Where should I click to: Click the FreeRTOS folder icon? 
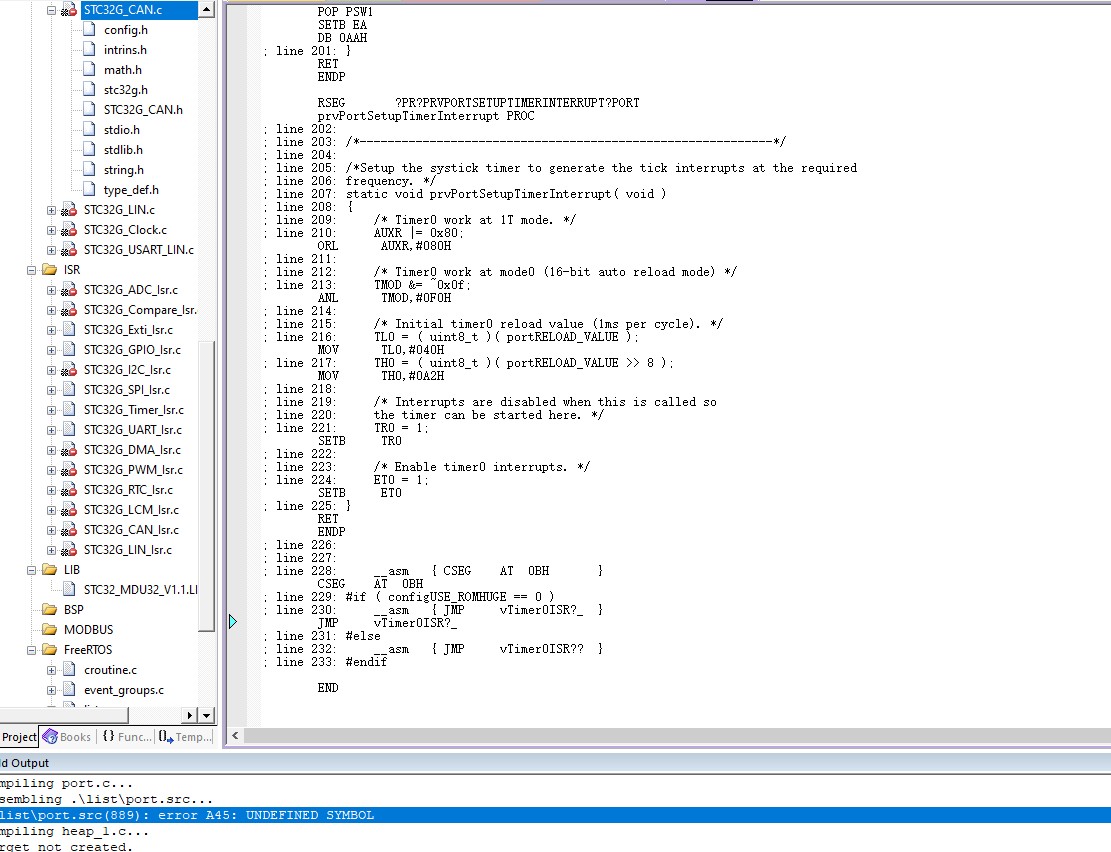50,649
